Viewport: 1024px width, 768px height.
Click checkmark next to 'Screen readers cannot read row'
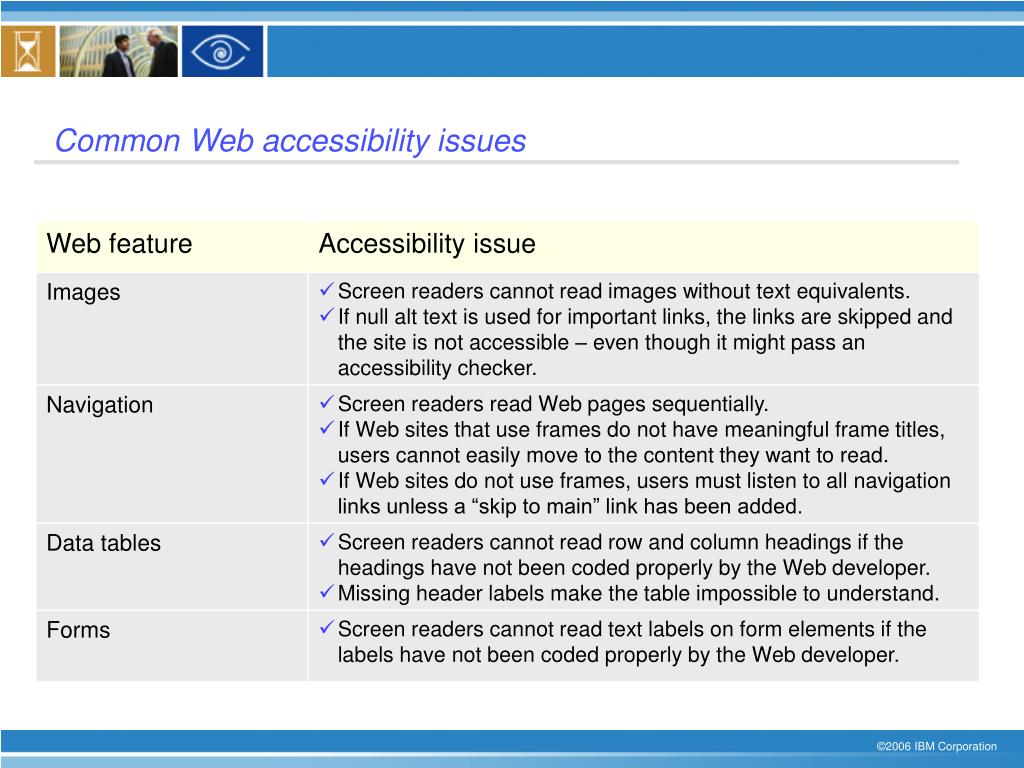coord(326,542)
